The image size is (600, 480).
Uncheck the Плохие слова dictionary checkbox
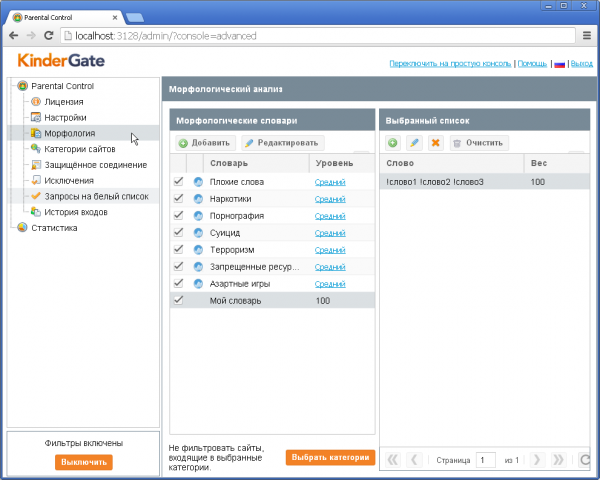click(x=179, y=182)
